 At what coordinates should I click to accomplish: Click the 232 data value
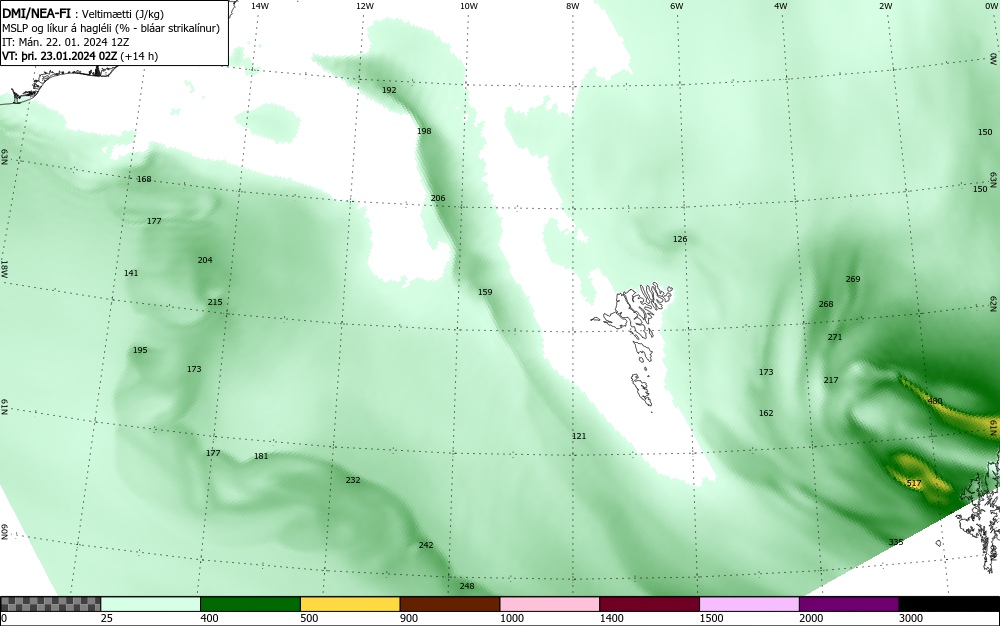click(x=353, y=480)
